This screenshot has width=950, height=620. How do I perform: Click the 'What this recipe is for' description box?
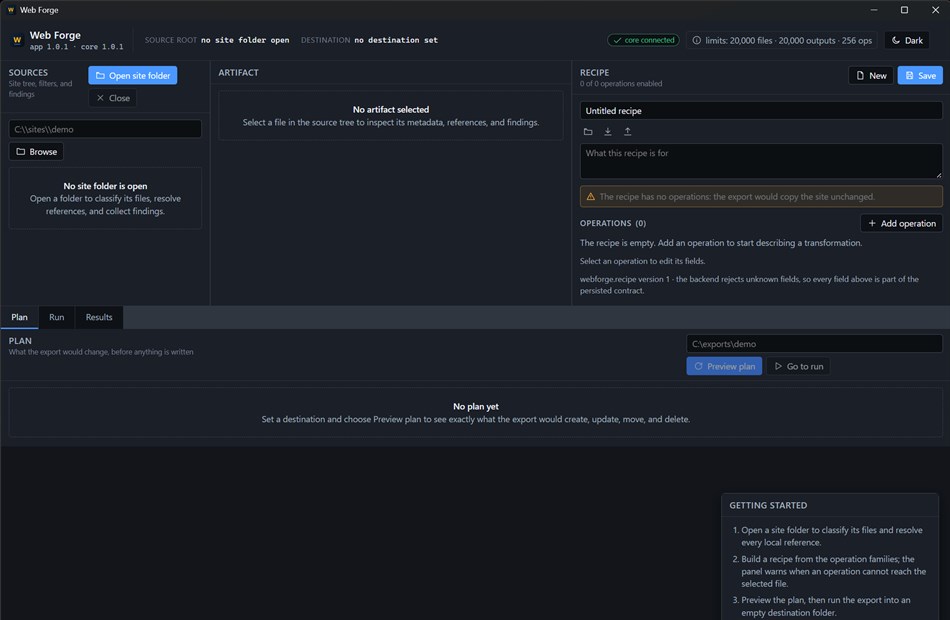coord(761,161)
